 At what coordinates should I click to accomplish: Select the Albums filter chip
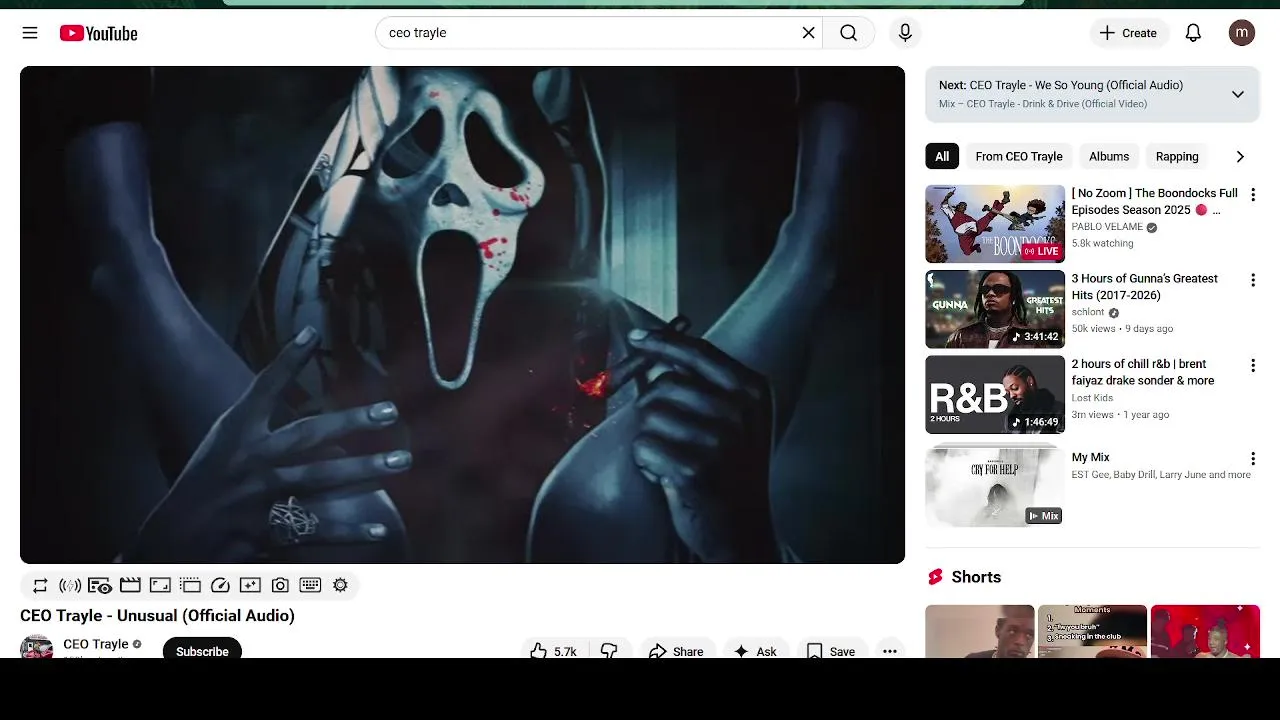coord(1109,156)
